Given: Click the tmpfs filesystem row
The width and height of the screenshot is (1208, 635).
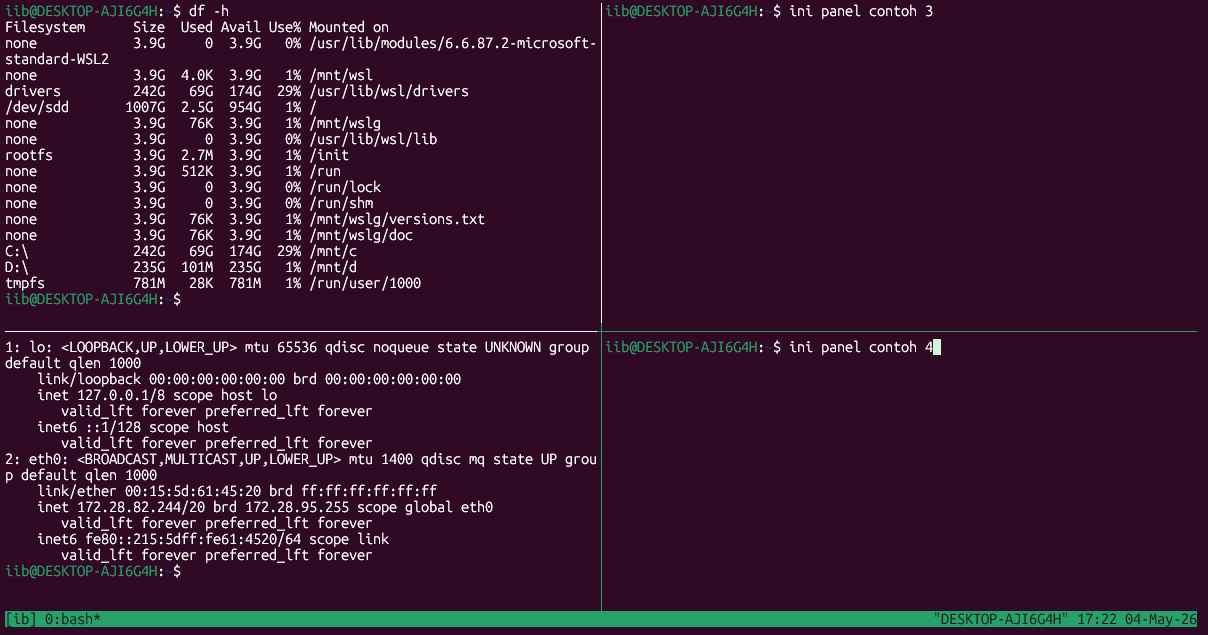Looking at the screenshot, I should pyautogui.click(x=213, y=283).
